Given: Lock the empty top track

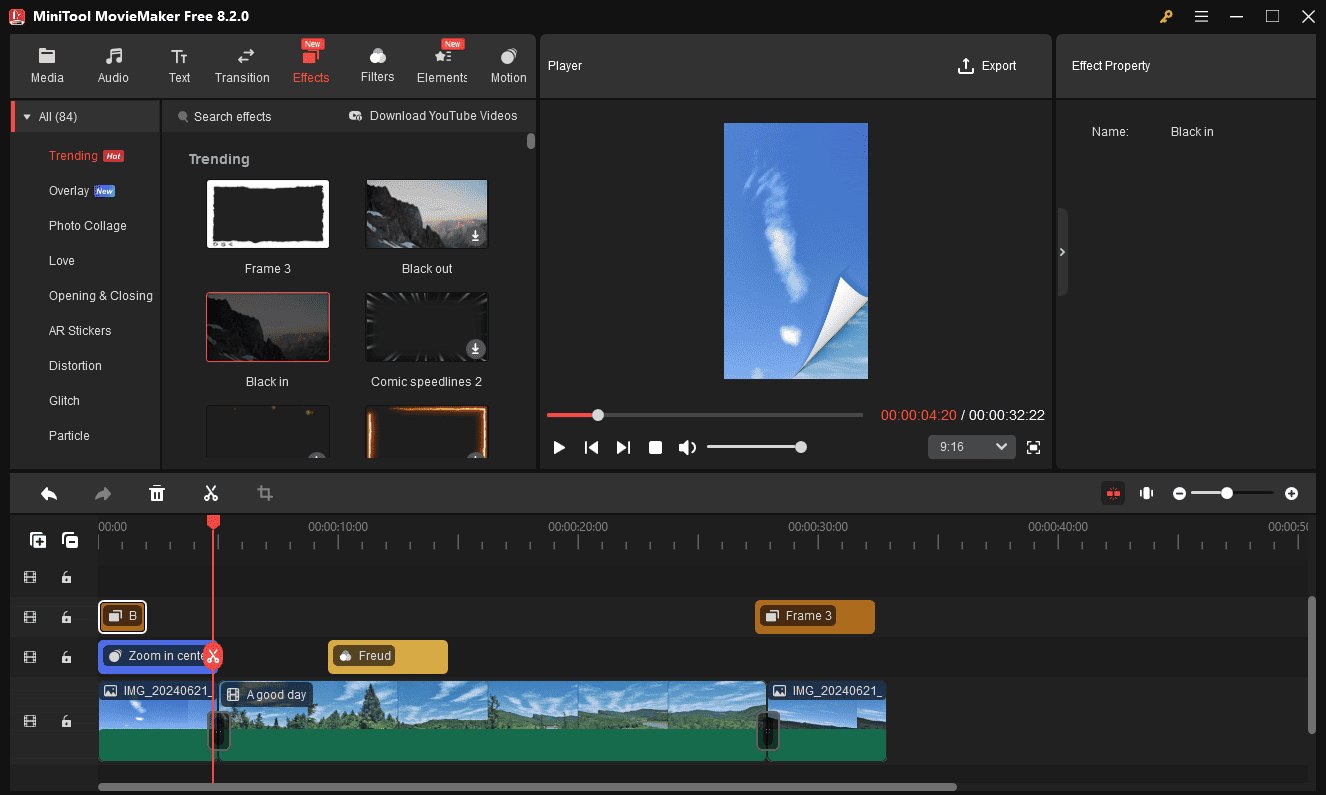Looking at the screenshot, I should (66, 577).
